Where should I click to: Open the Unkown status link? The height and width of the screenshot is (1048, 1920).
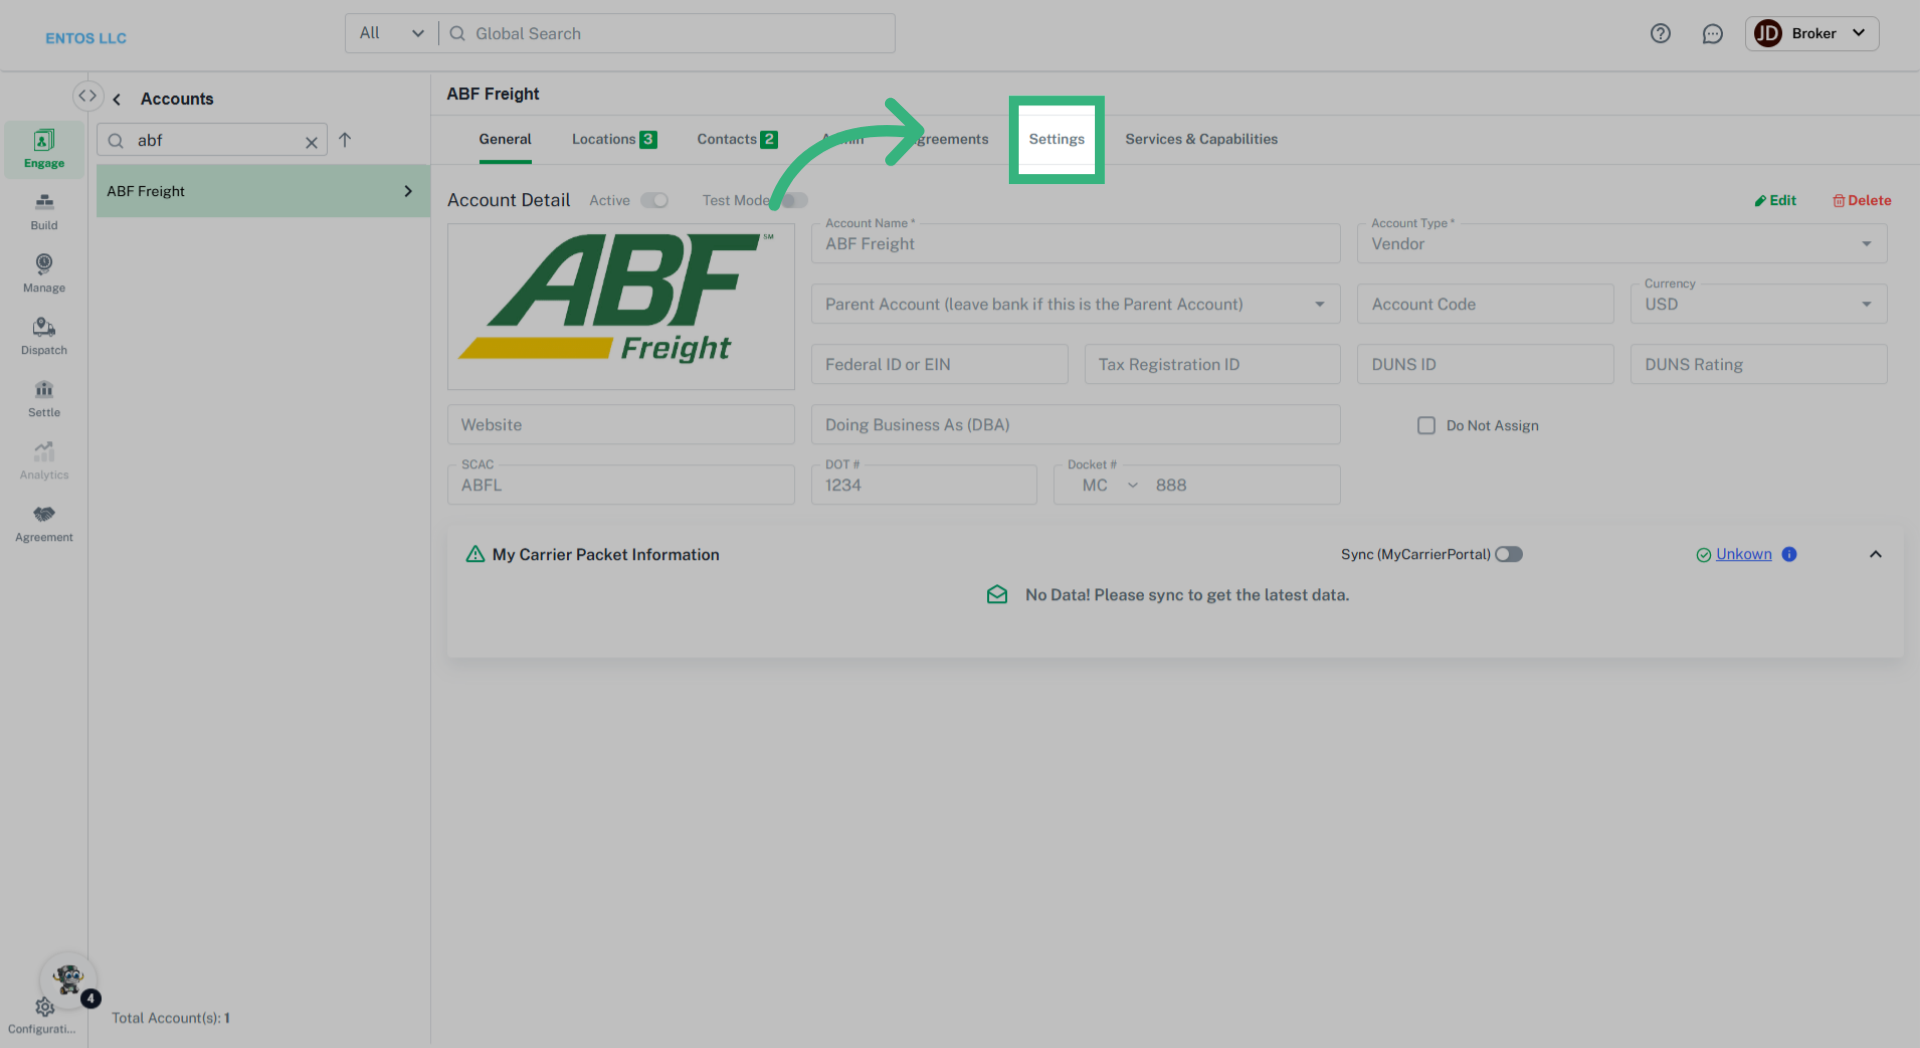pos(1743,554)
